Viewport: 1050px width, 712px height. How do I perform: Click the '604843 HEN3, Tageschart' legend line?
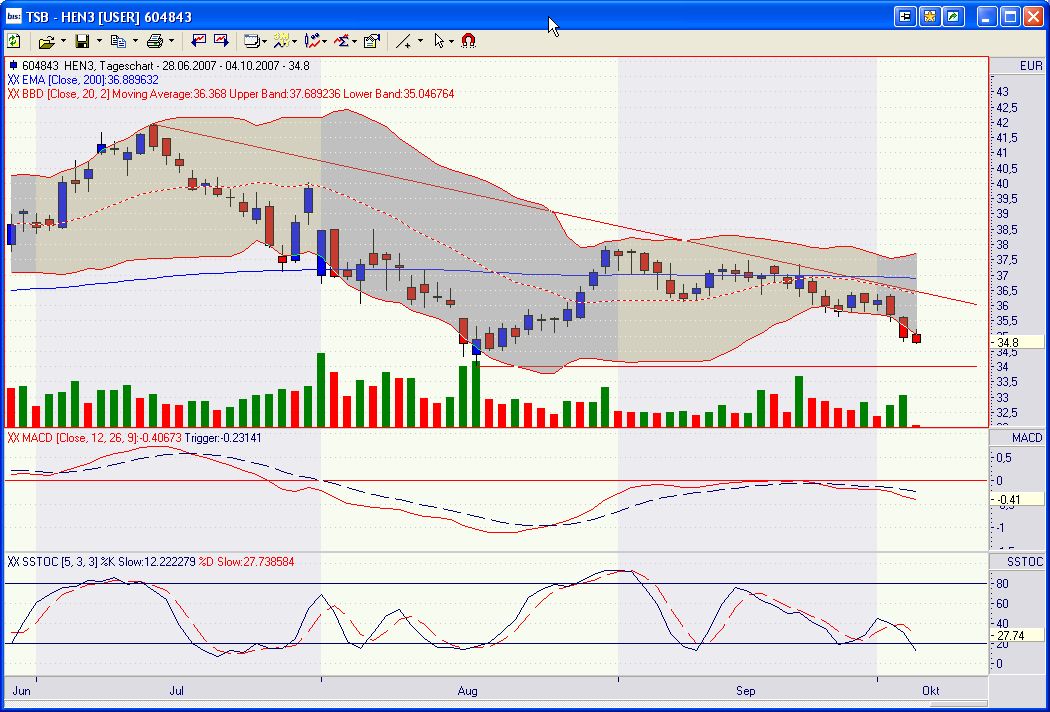(x=159, y=66)
